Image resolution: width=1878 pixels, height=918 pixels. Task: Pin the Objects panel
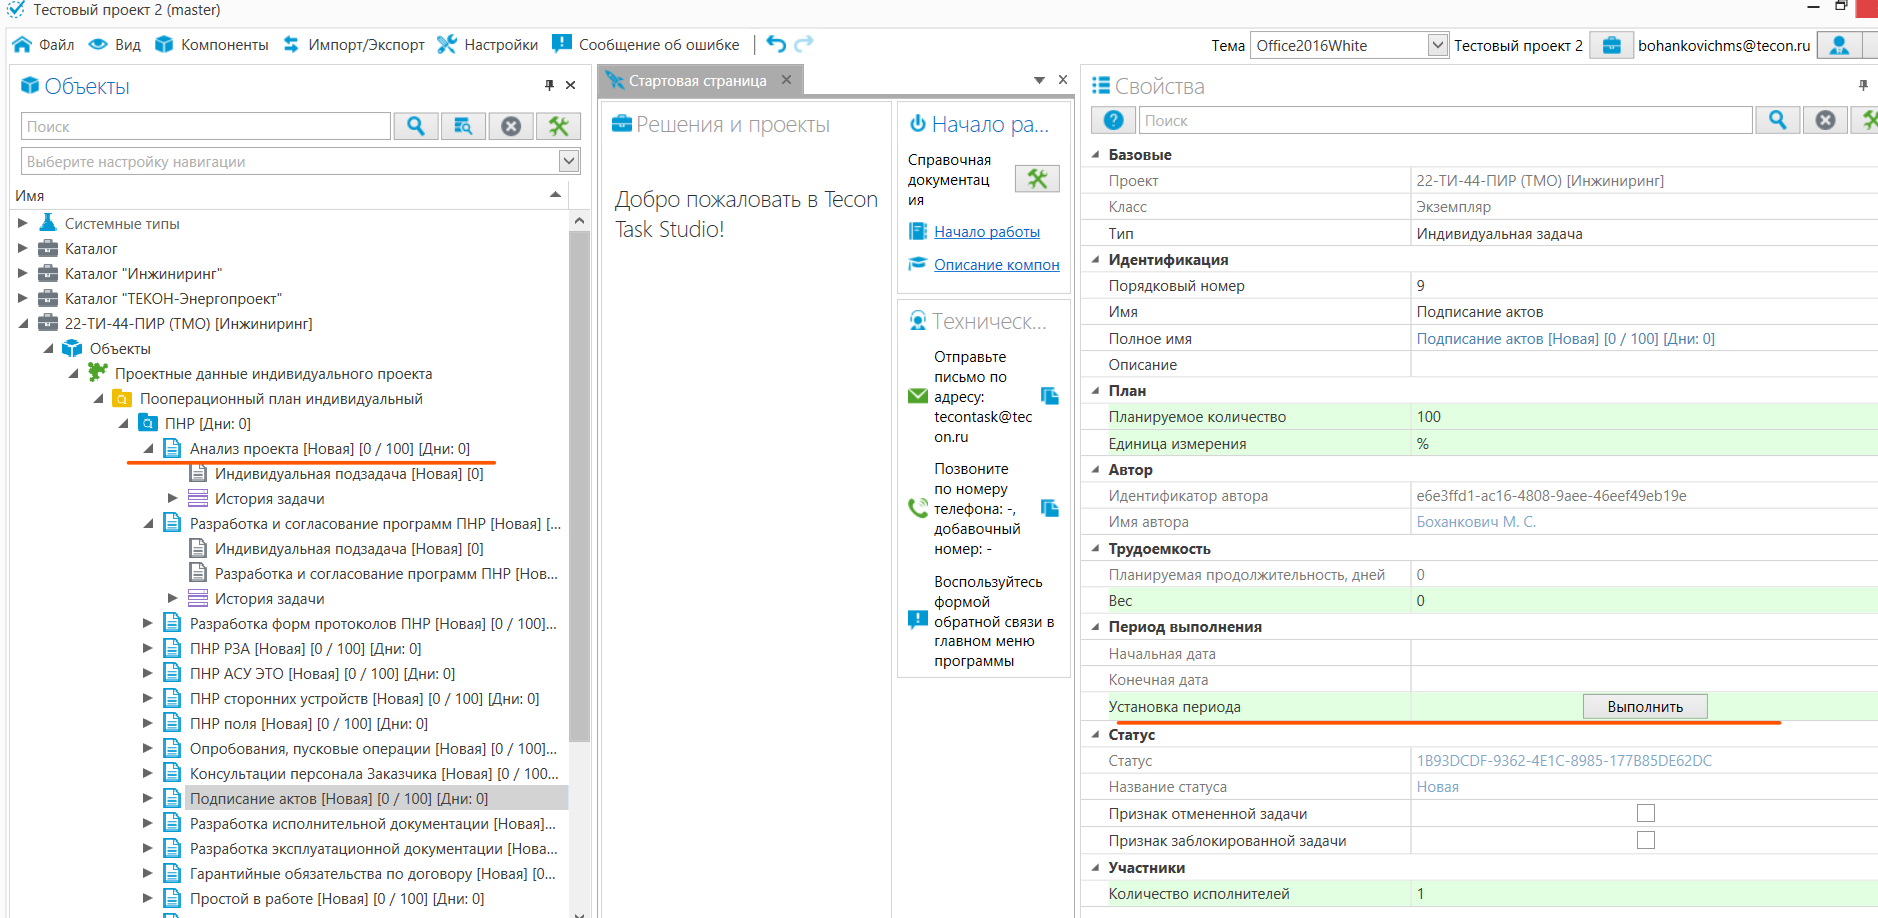tap(549, 85)
